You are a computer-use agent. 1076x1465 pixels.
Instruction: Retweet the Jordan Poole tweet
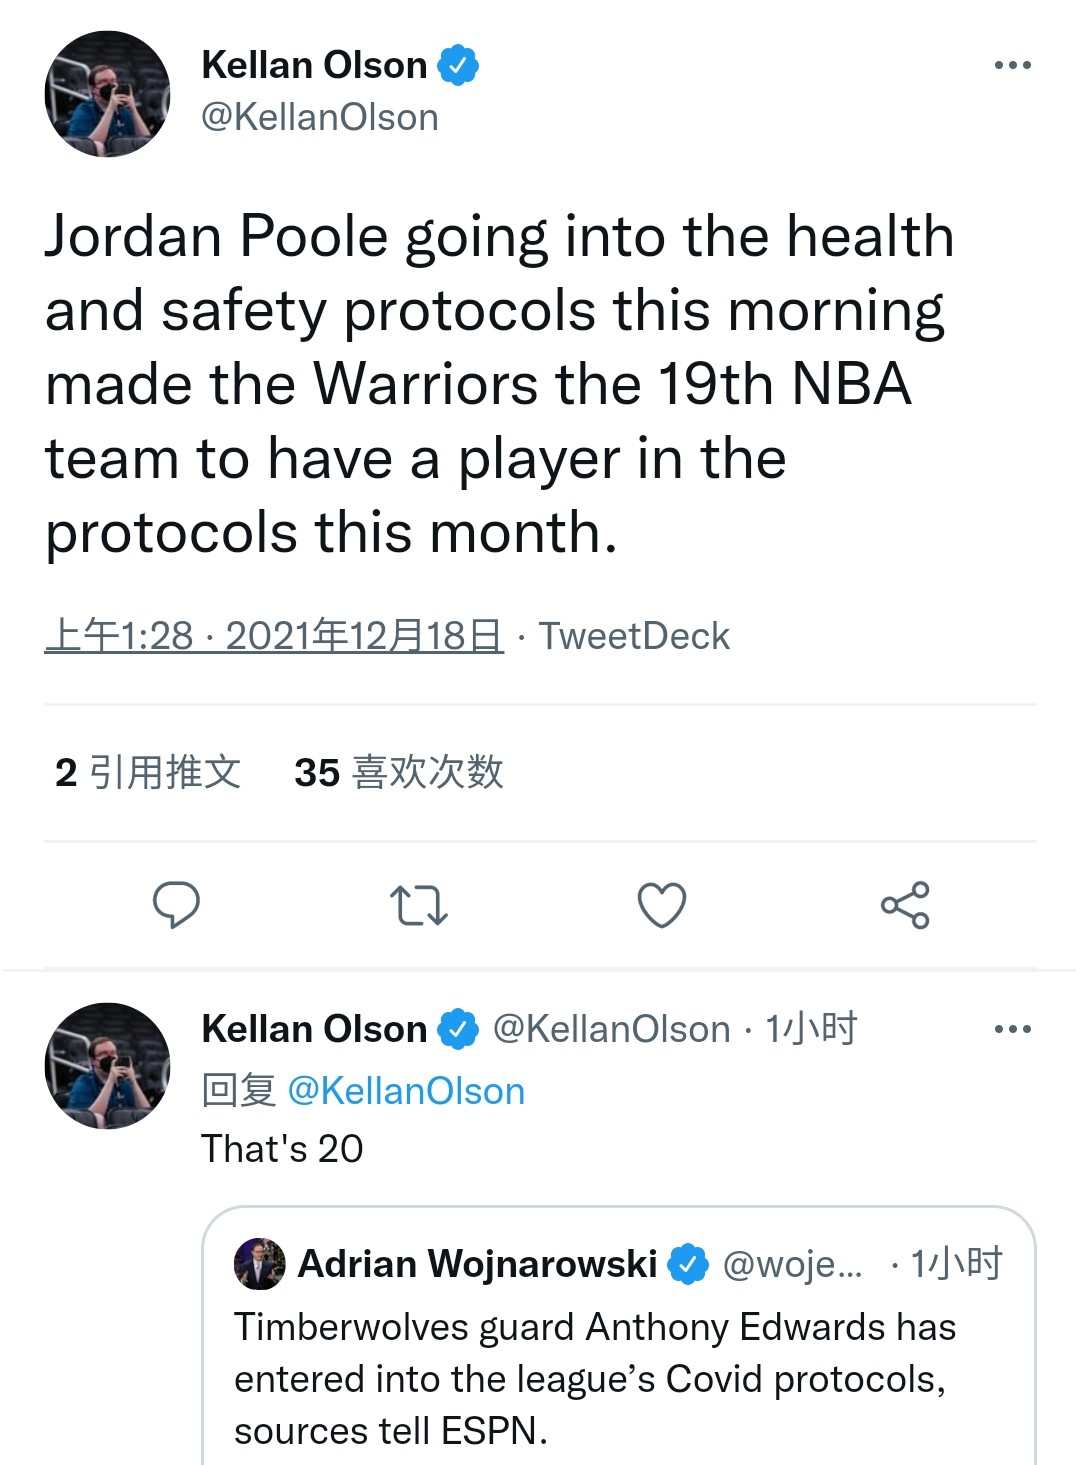click(418, 905)
